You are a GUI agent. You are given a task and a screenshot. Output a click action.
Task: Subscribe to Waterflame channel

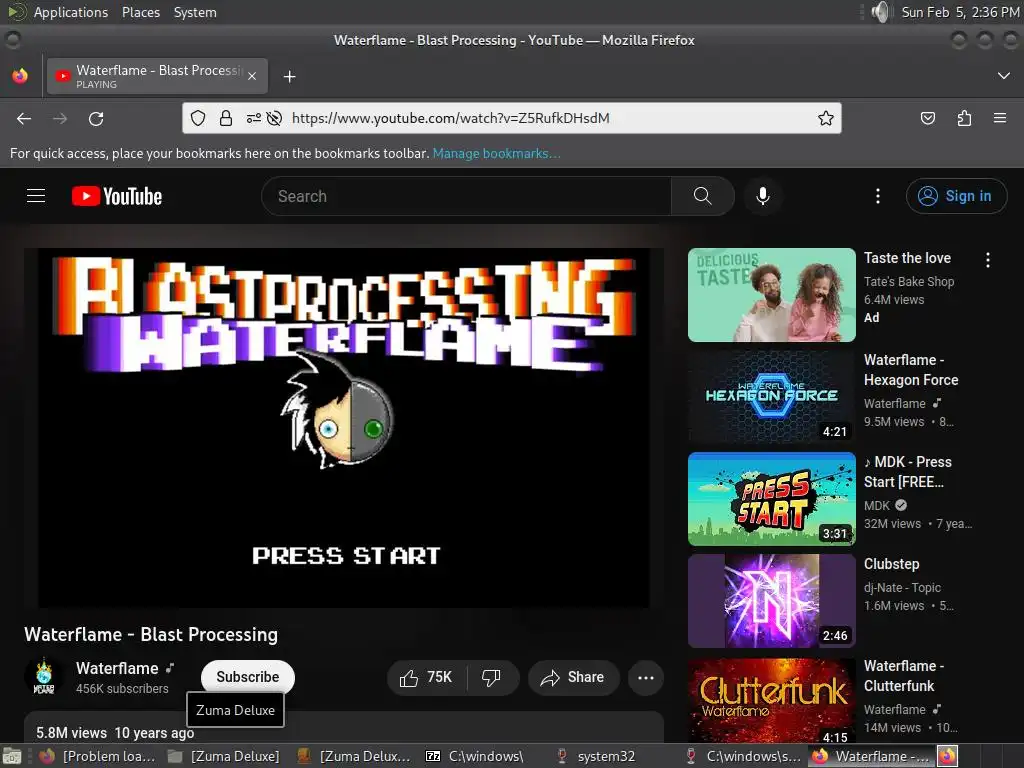(248, 677)
